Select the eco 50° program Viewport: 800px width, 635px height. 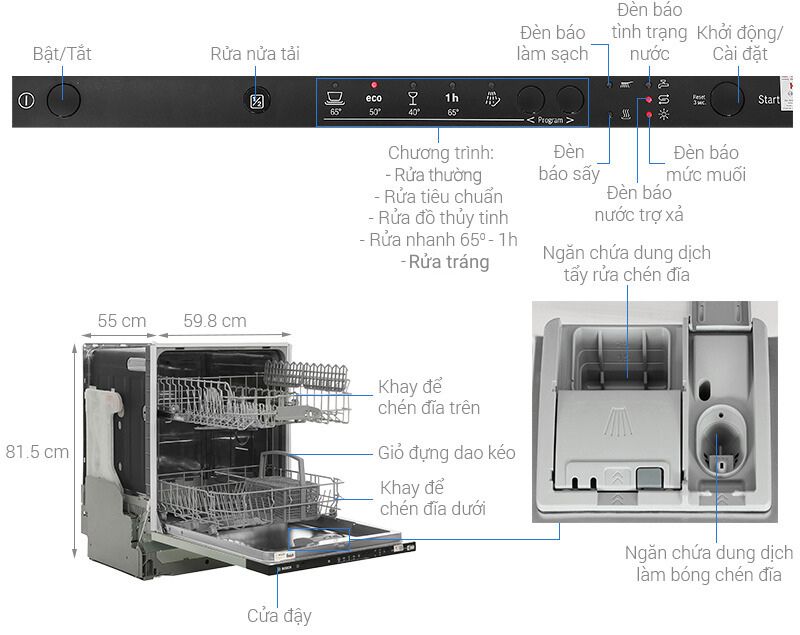[373, 99]
